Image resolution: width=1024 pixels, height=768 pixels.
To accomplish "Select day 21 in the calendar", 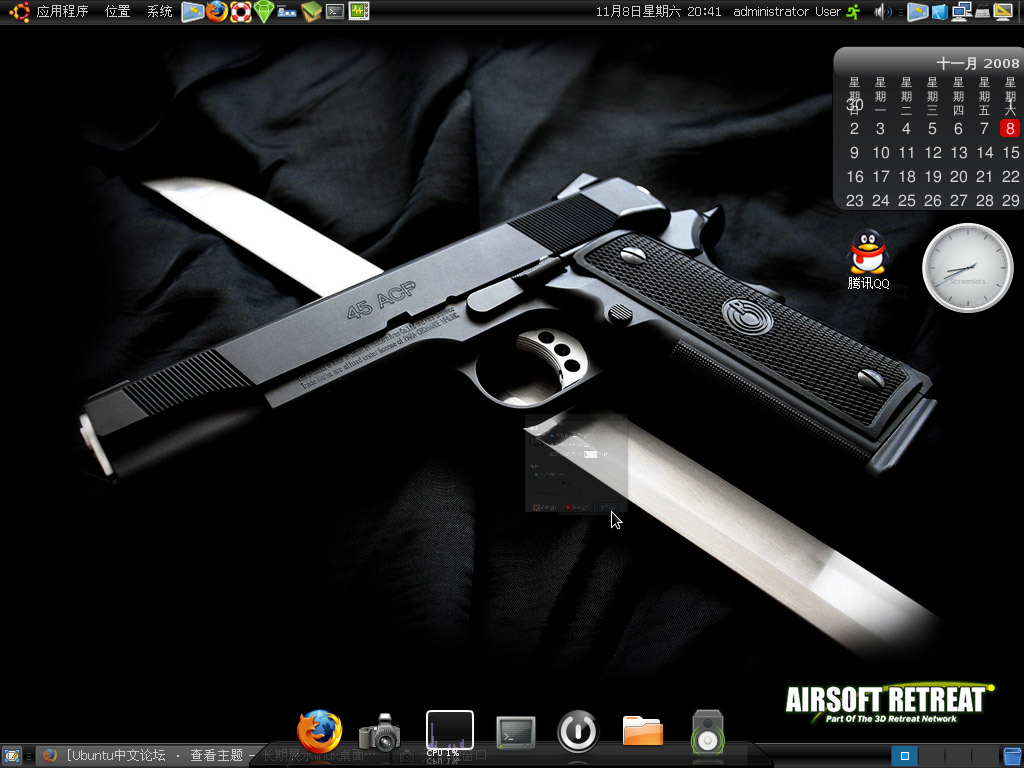I will click(984, 177).
